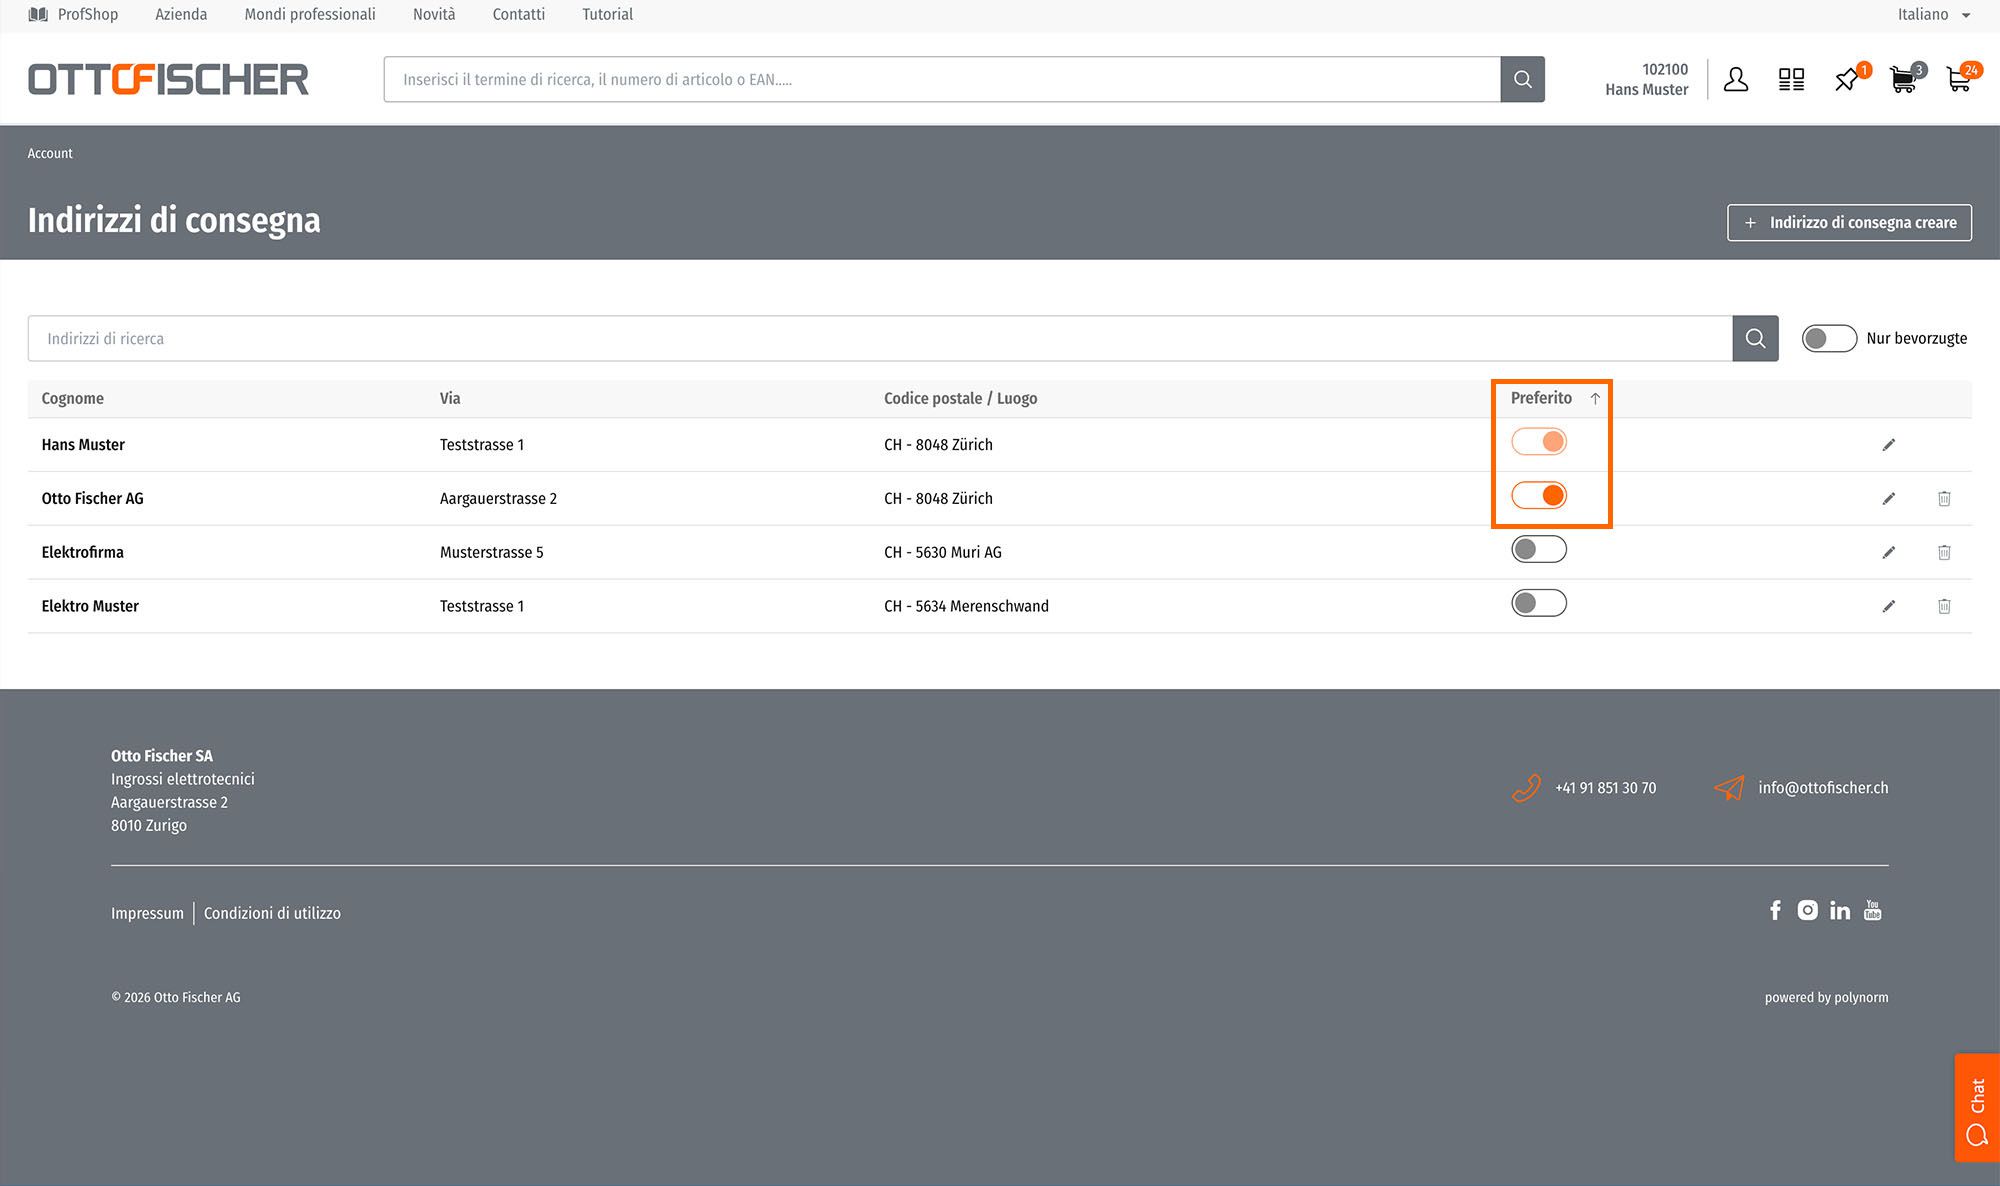
Task: Open the pinned items icon with badge 1
Action: pos(1847,80)
